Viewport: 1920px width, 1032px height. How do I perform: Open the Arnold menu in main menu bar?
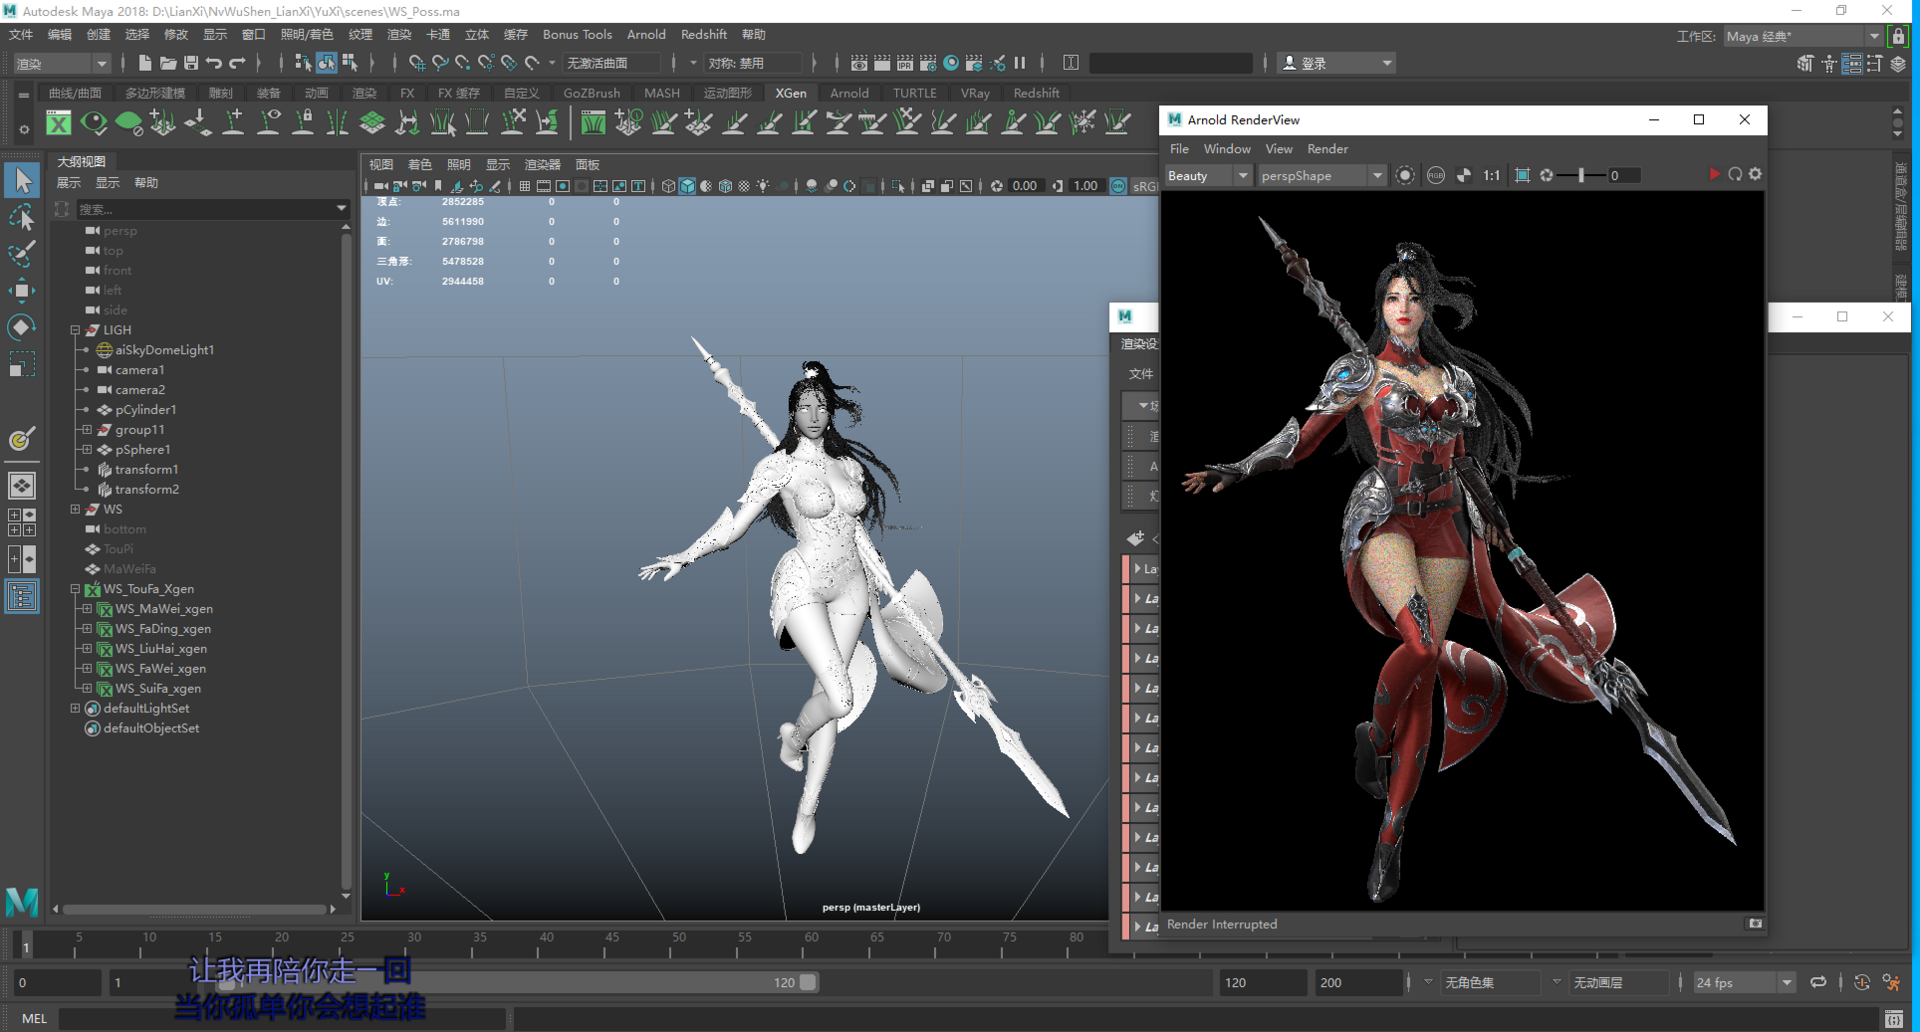tap(646, 35)
